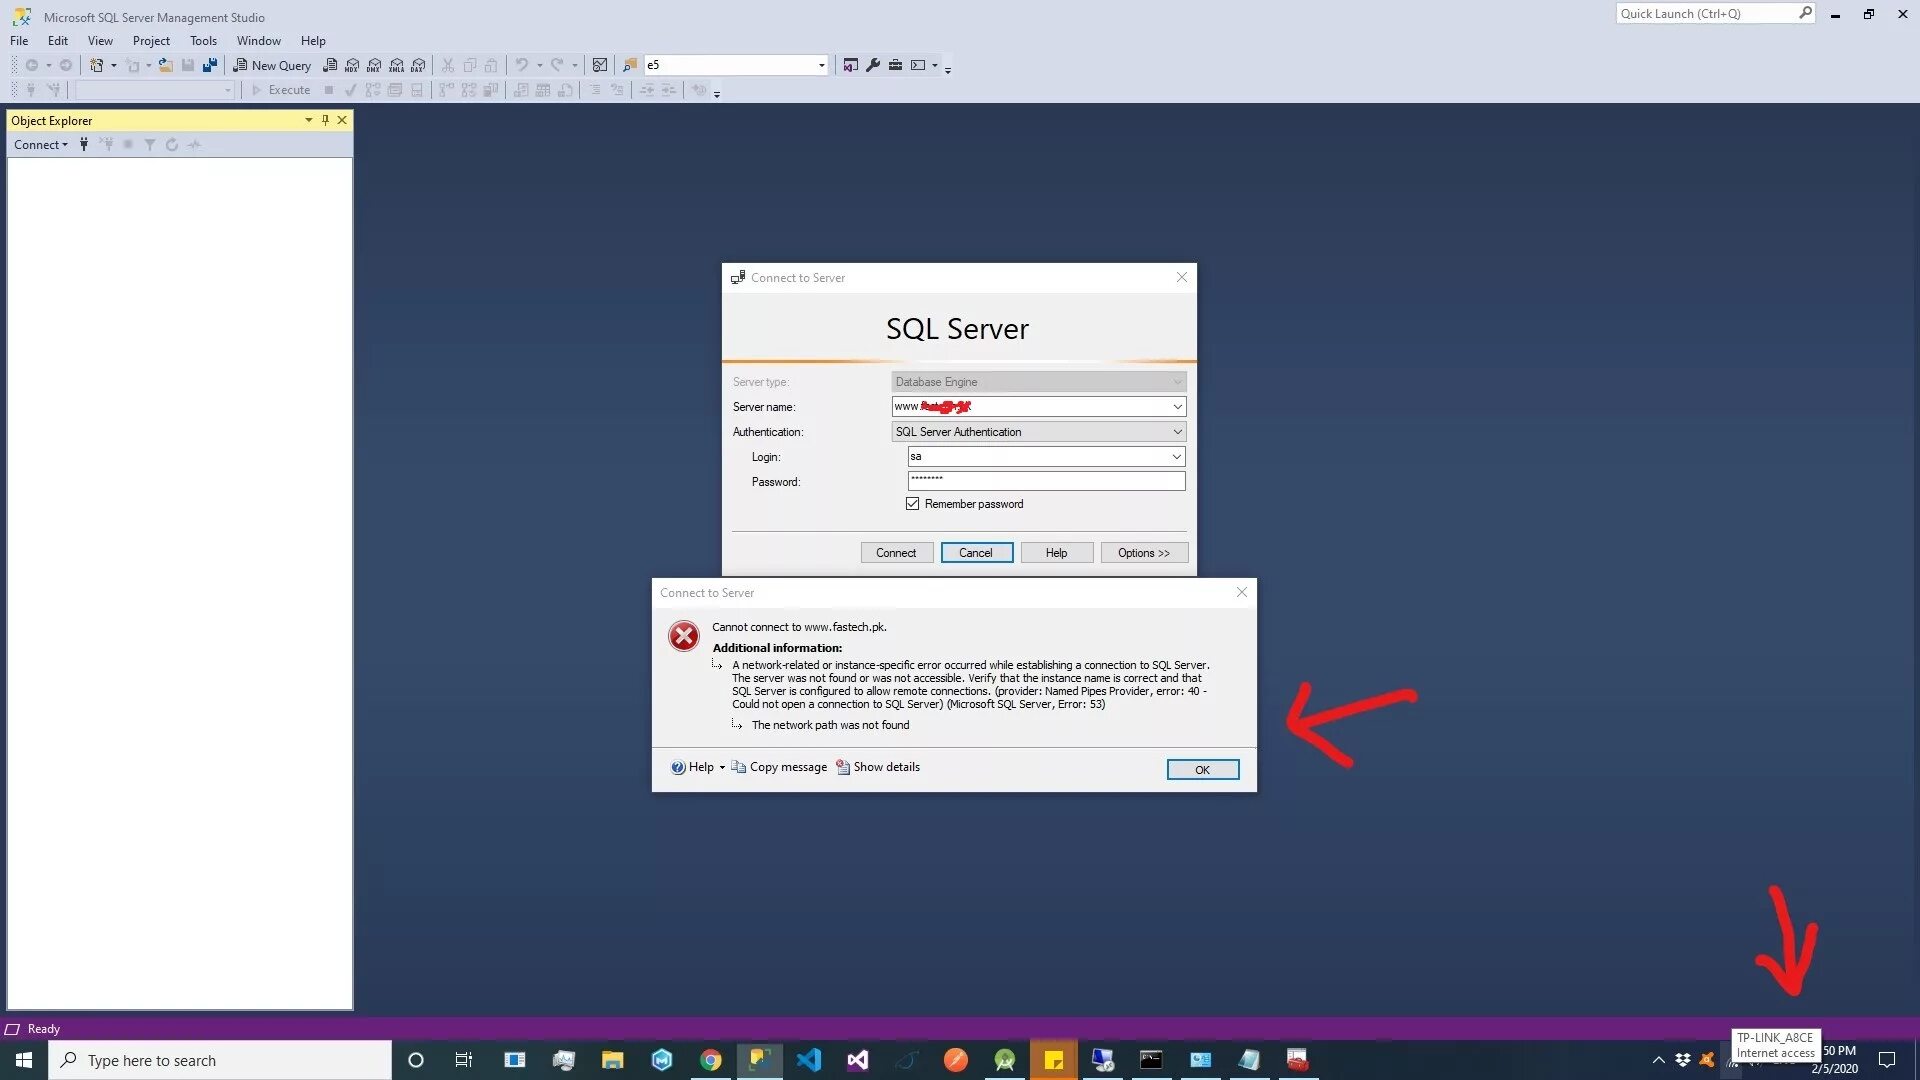Click the SQL Server Activity Monitor icon
Image resolution: width=1920 pixels, height=1080 pixels.
tap(600, 65)
